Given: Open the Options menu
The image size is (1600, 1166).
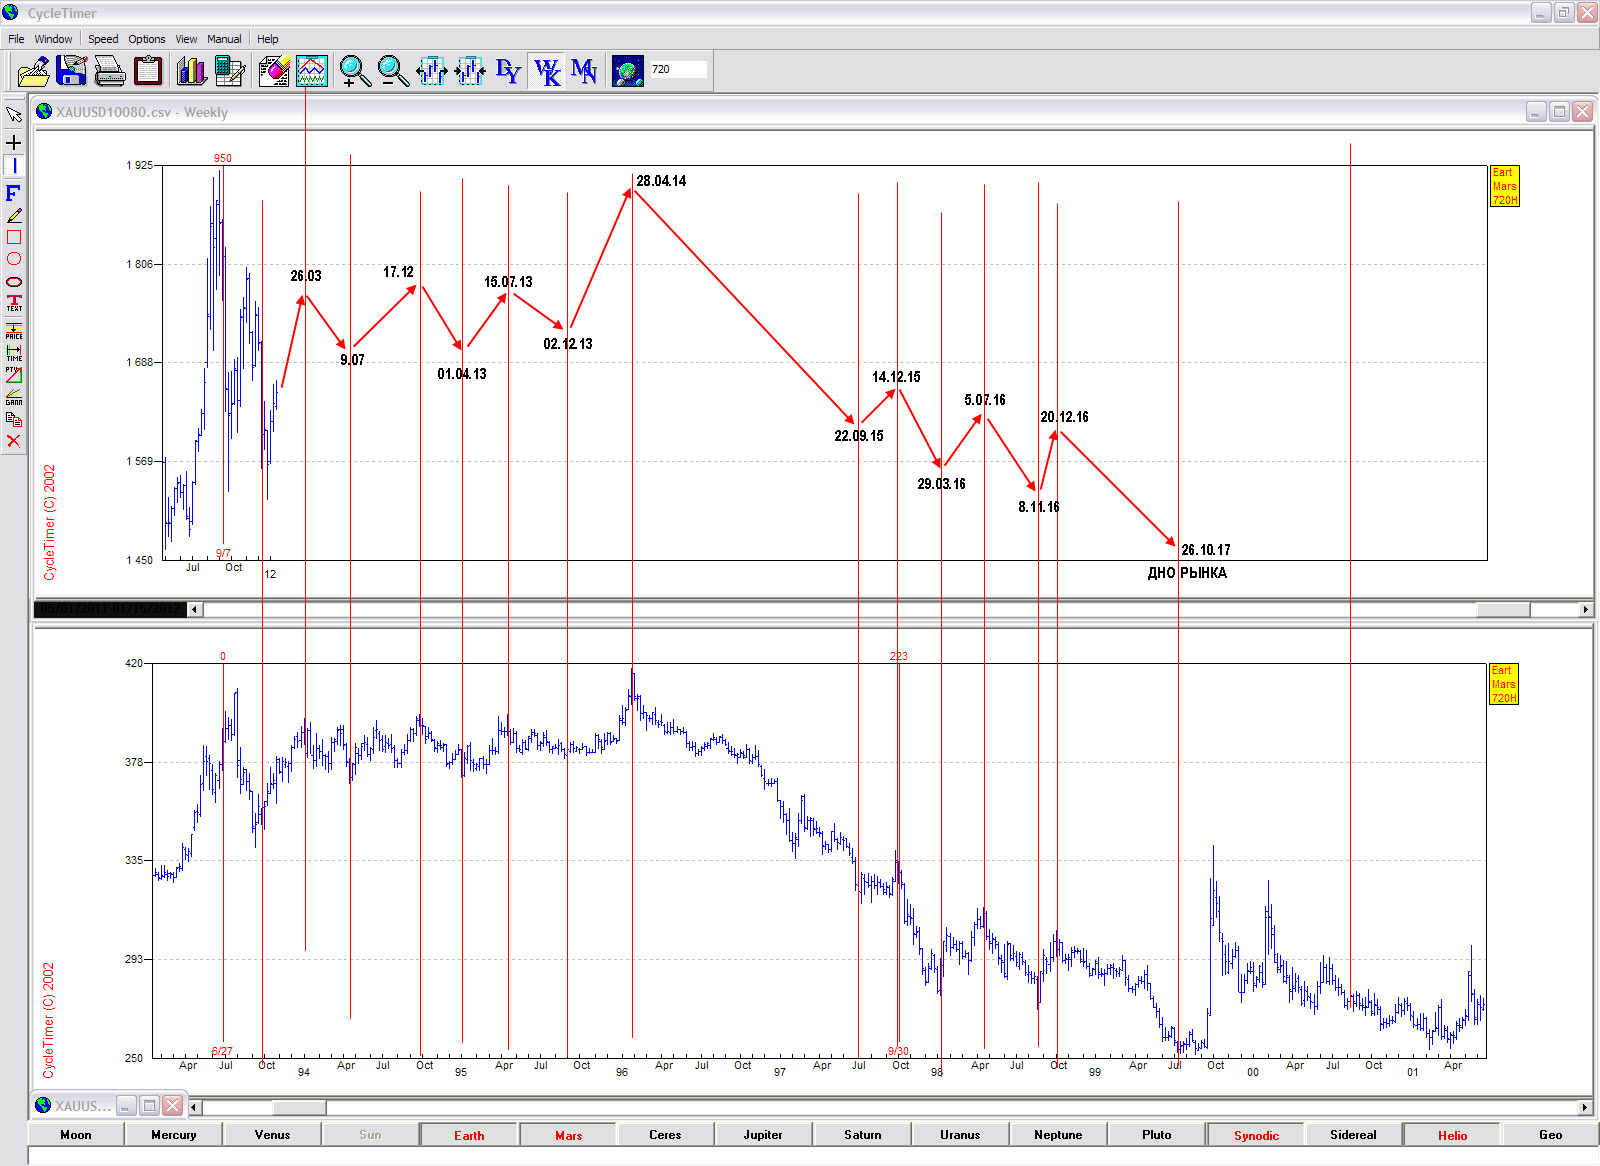Looking at the screenshot, I should tap(146, 39).
